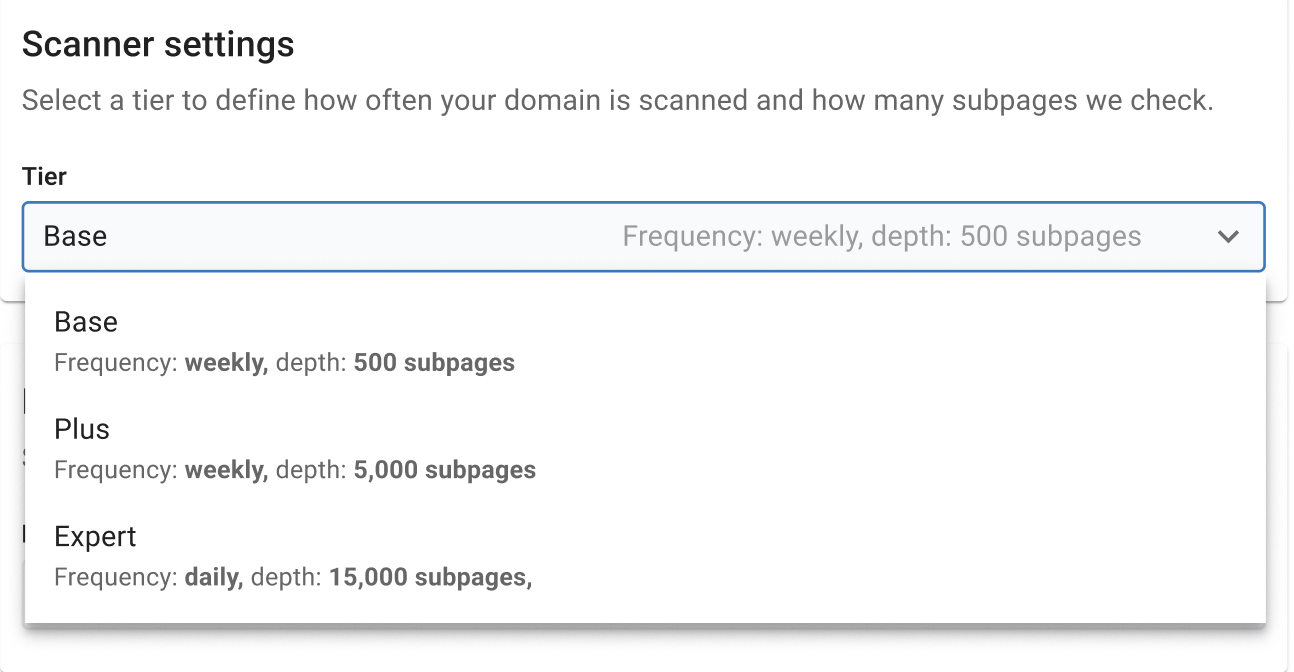Screen dimensions: 1294x672
Task: Click the frequency summary text in the Tier field
Action: [882, 236]
